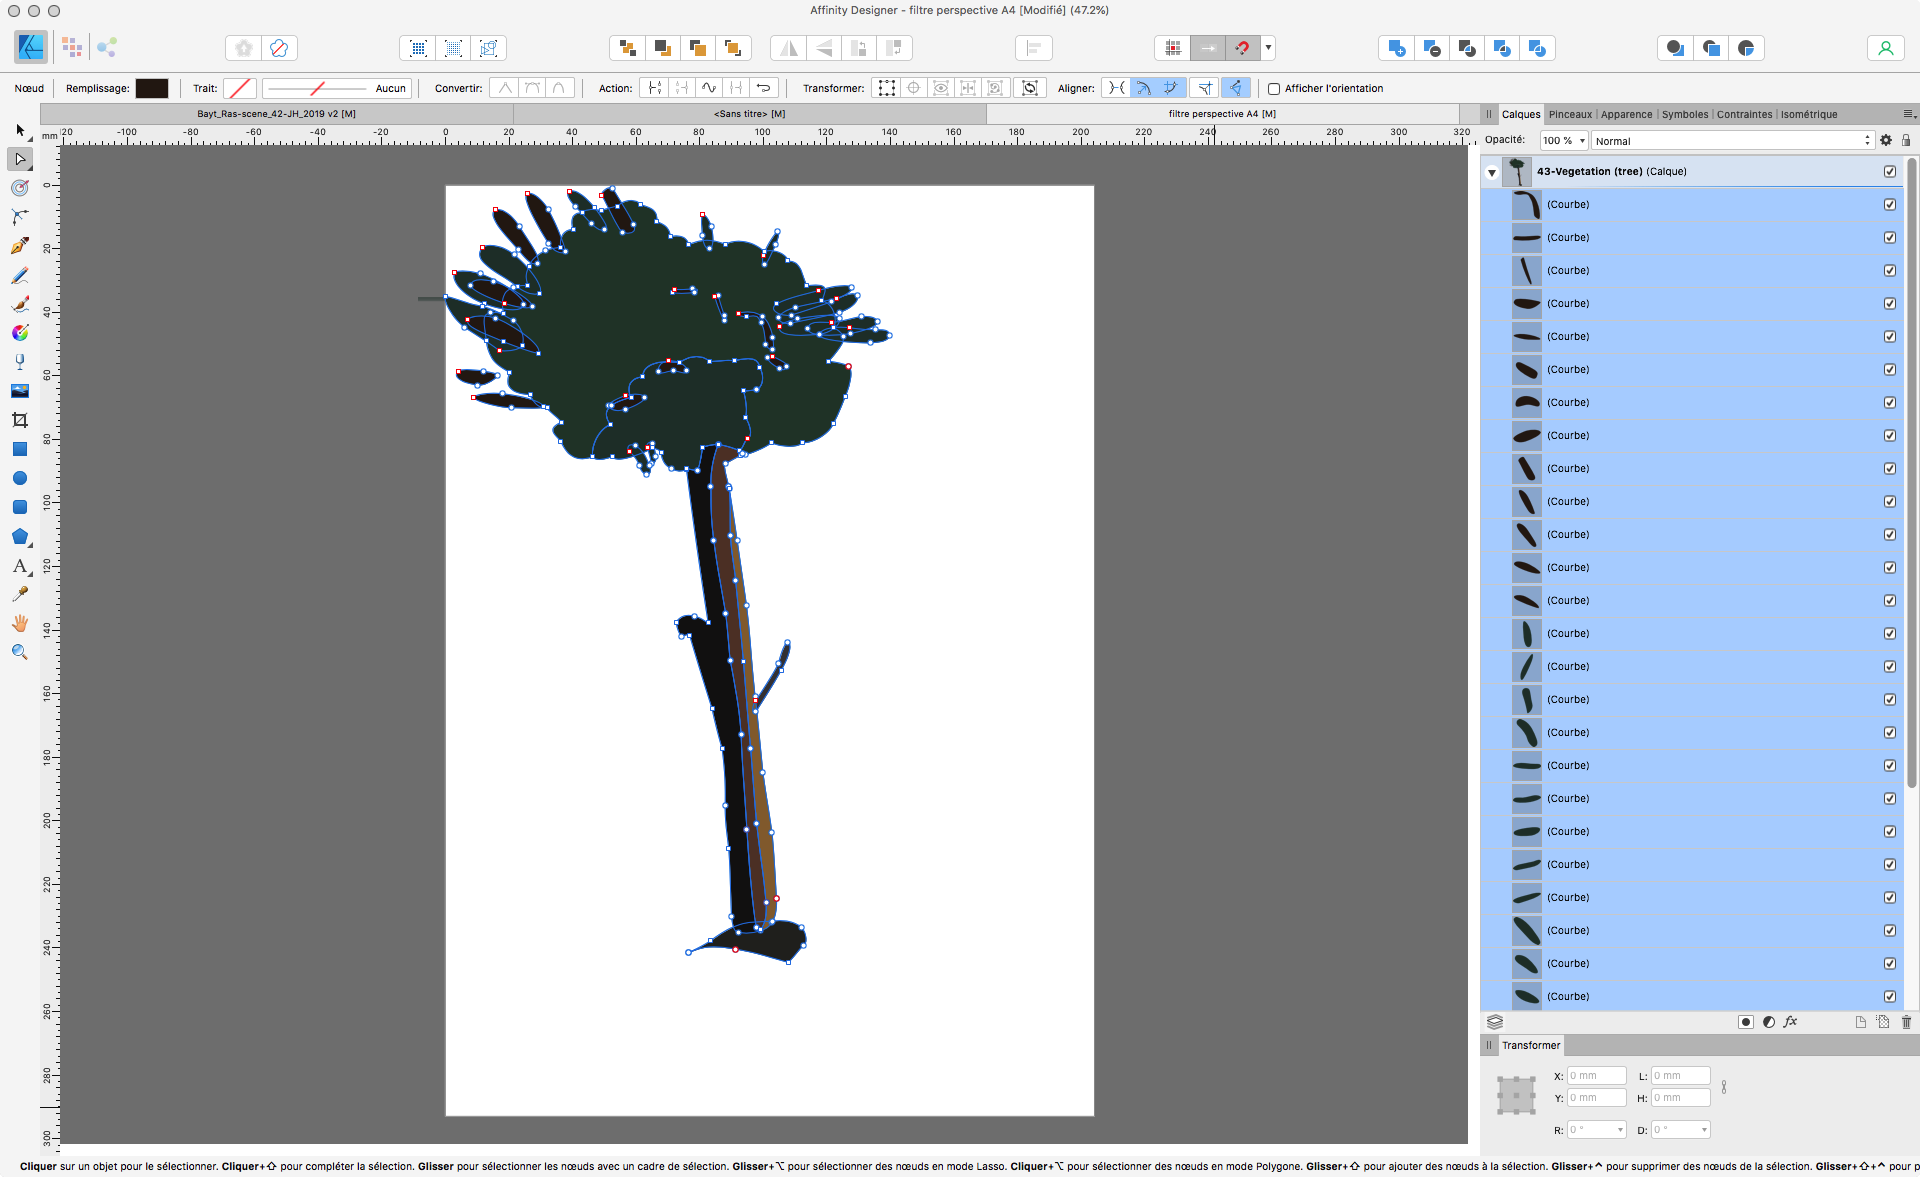Switch to the Pinceaux panel tab

(1570, 114)
